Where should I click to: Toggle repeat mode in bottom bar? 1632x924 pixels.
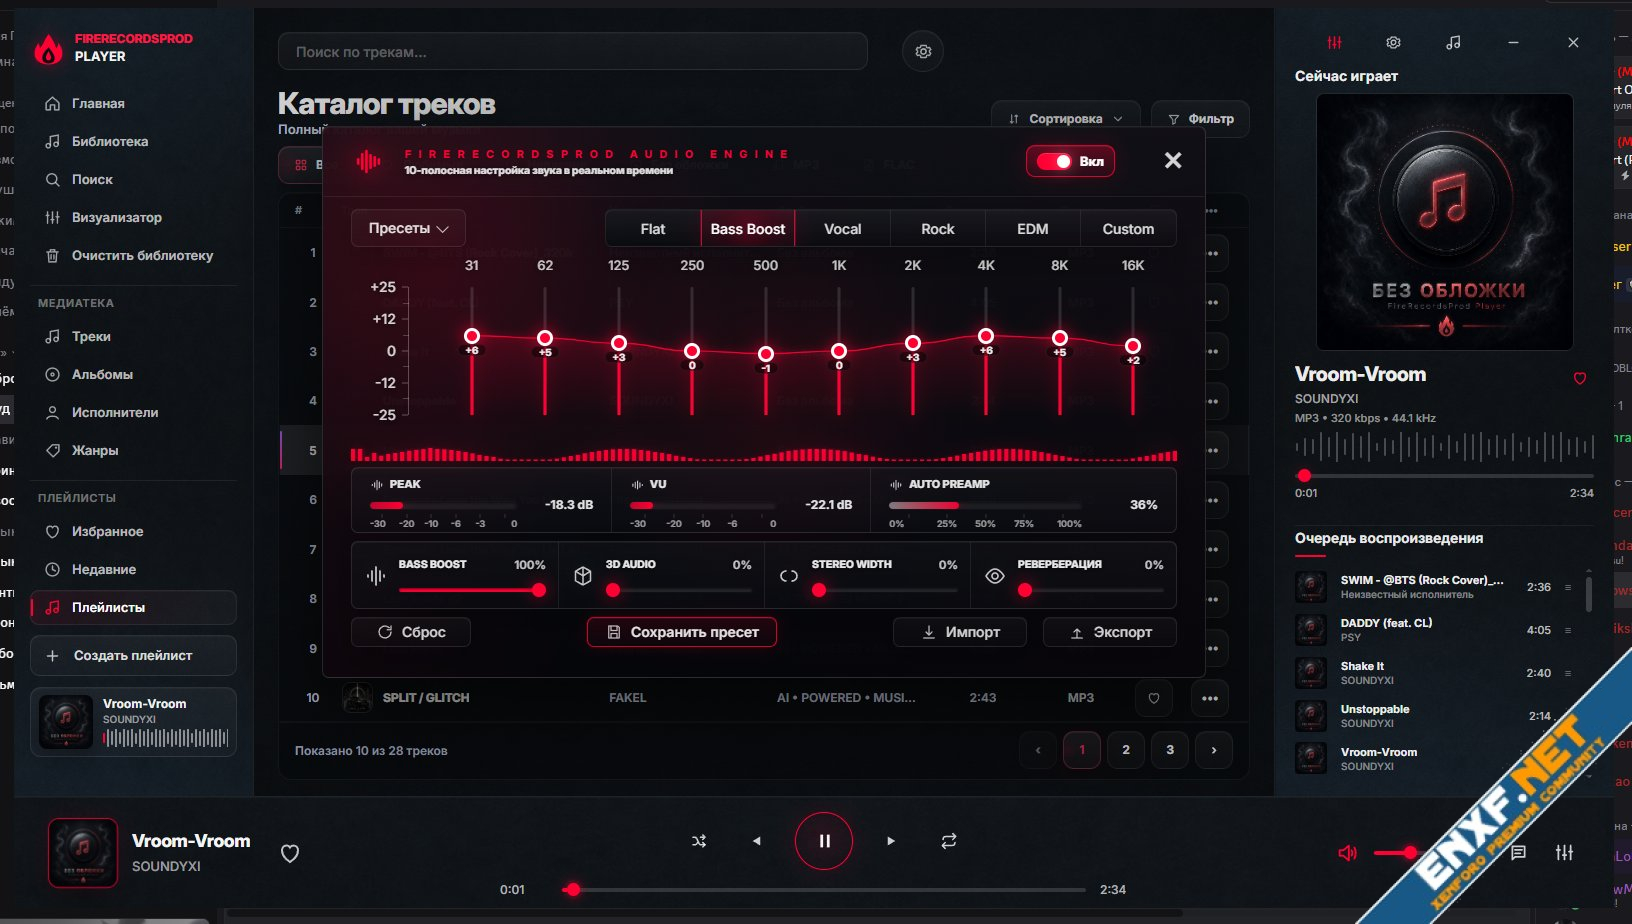(949, 841)
